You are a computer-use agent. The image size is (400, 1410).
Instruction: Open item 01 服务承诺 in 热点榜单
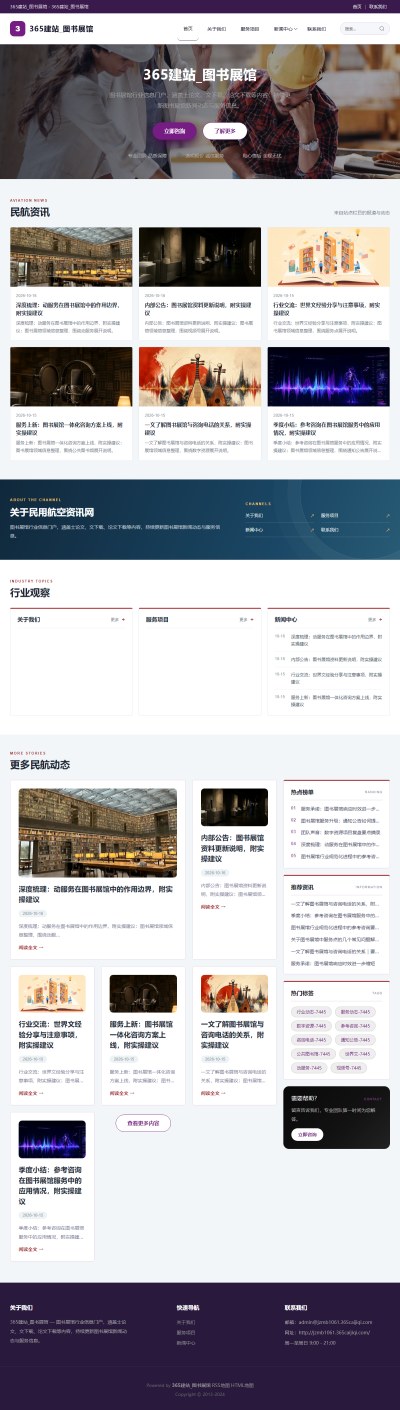point(335,807)
